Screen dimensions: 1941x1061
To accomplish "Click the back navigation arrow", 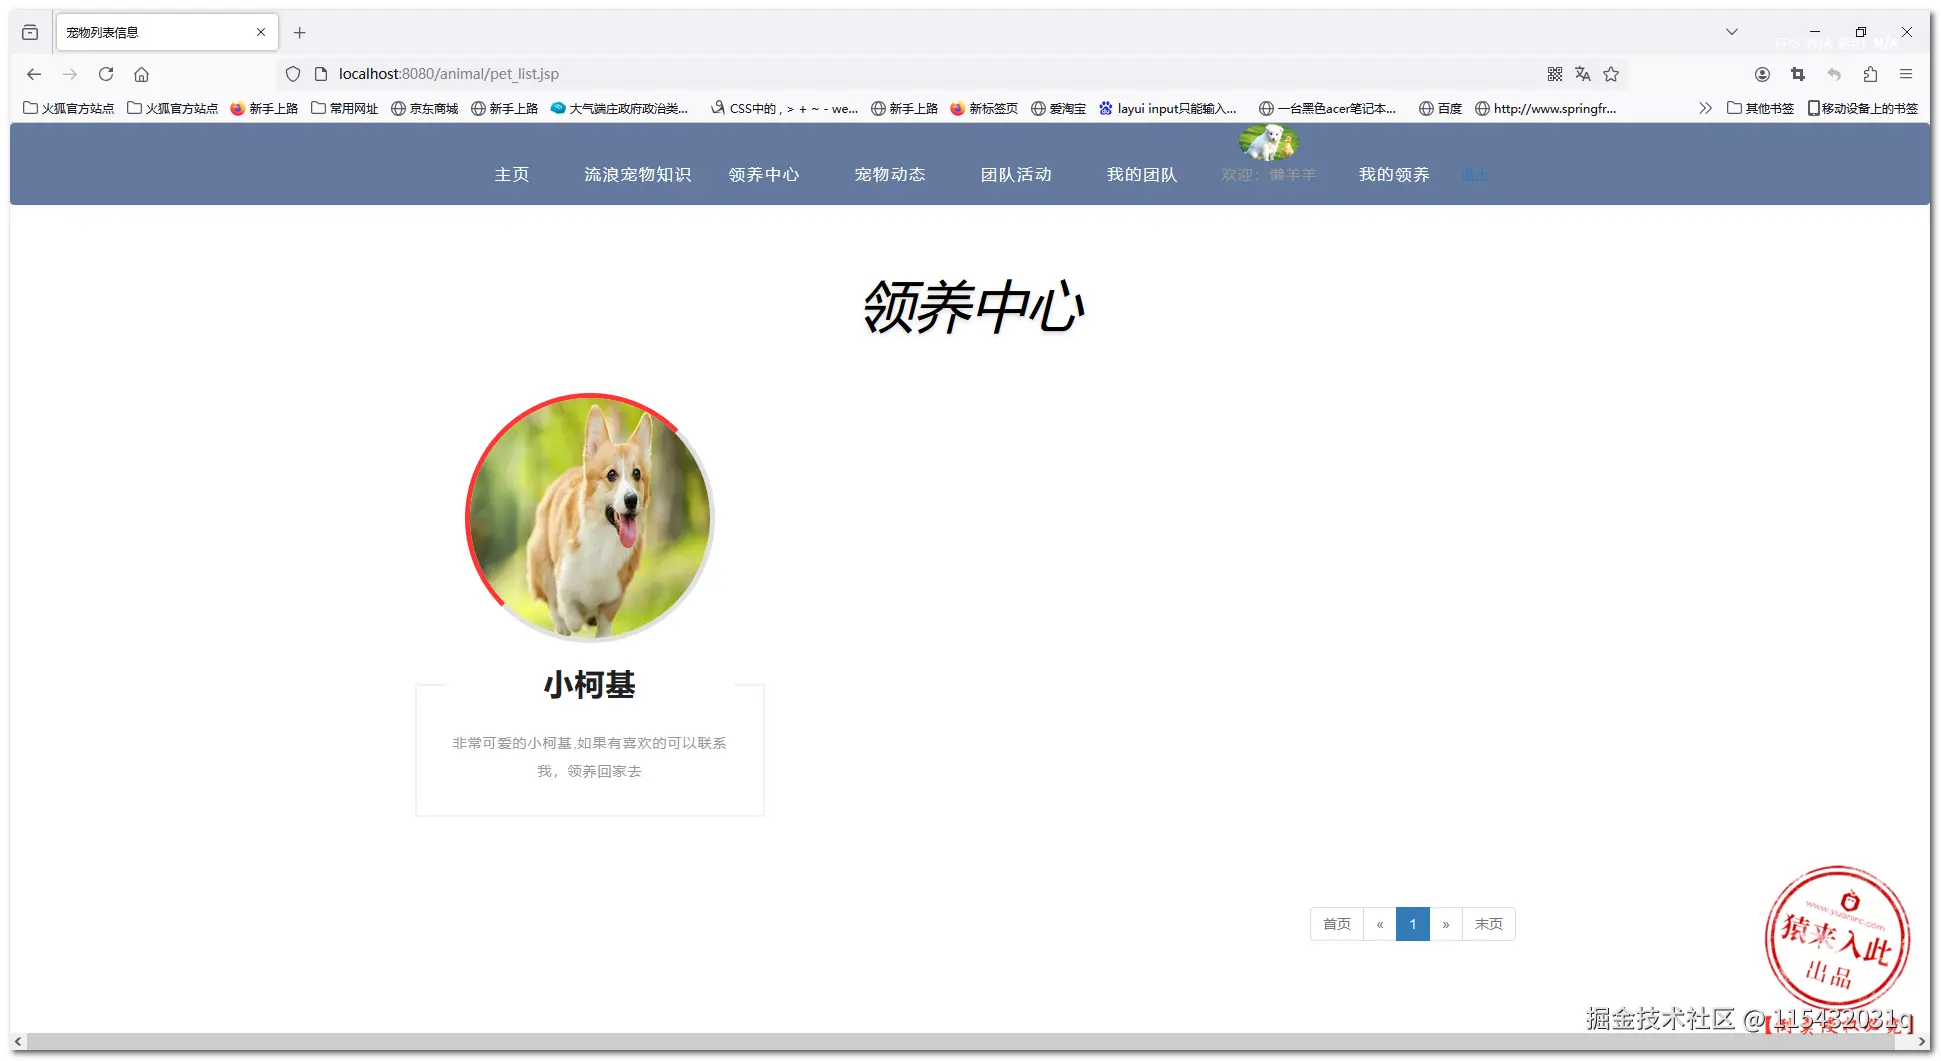I will pos(34,74).
